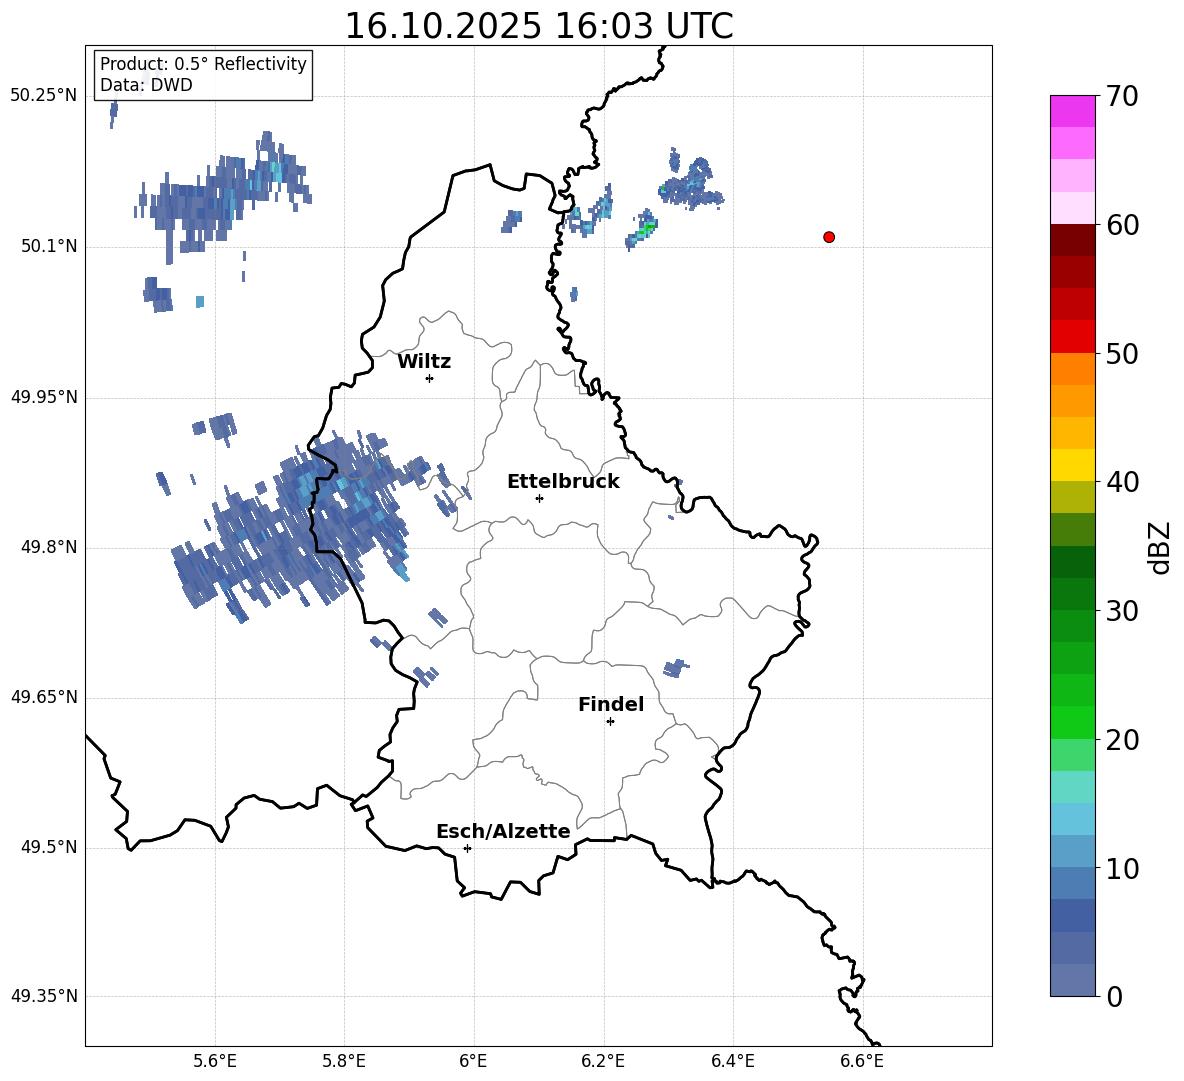Viewport: 1184px width, 1081px height.
Task: Click the dark red colorbar segment below 60
Action: 1073,240
